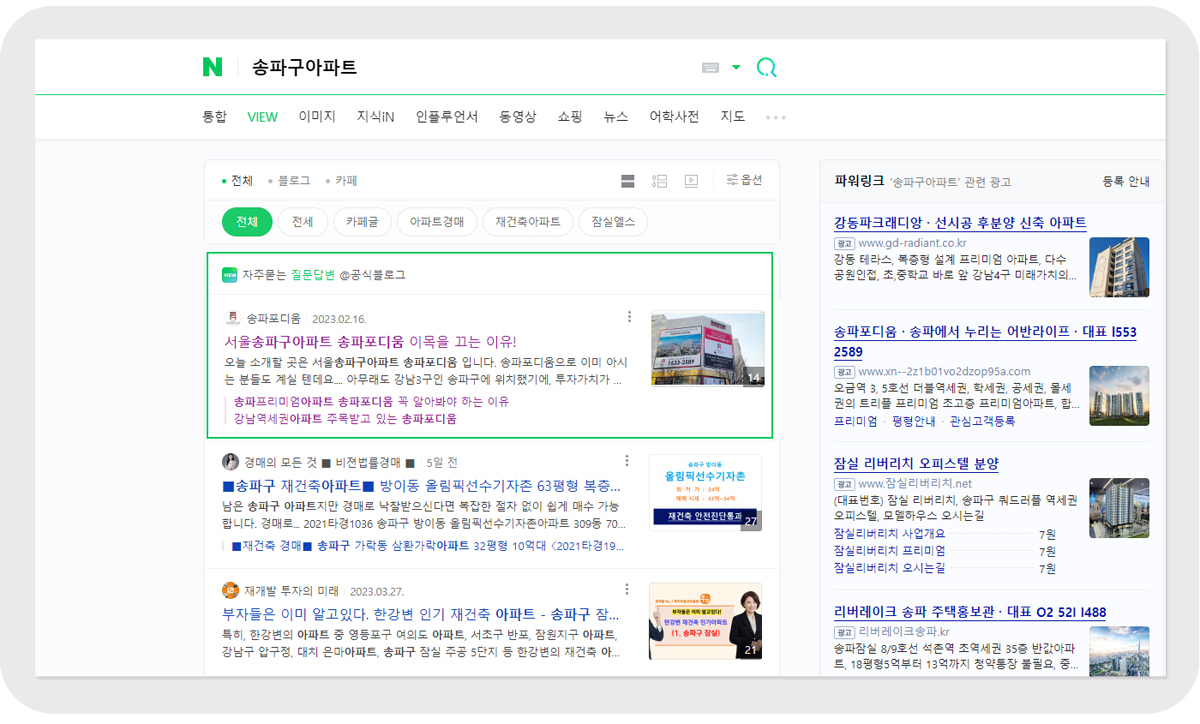Viewport: 1200px width, 724px height.
Task: Open link 강남역세권아파트 주목받고 있는 송파포디움
Action: (345, 419)
